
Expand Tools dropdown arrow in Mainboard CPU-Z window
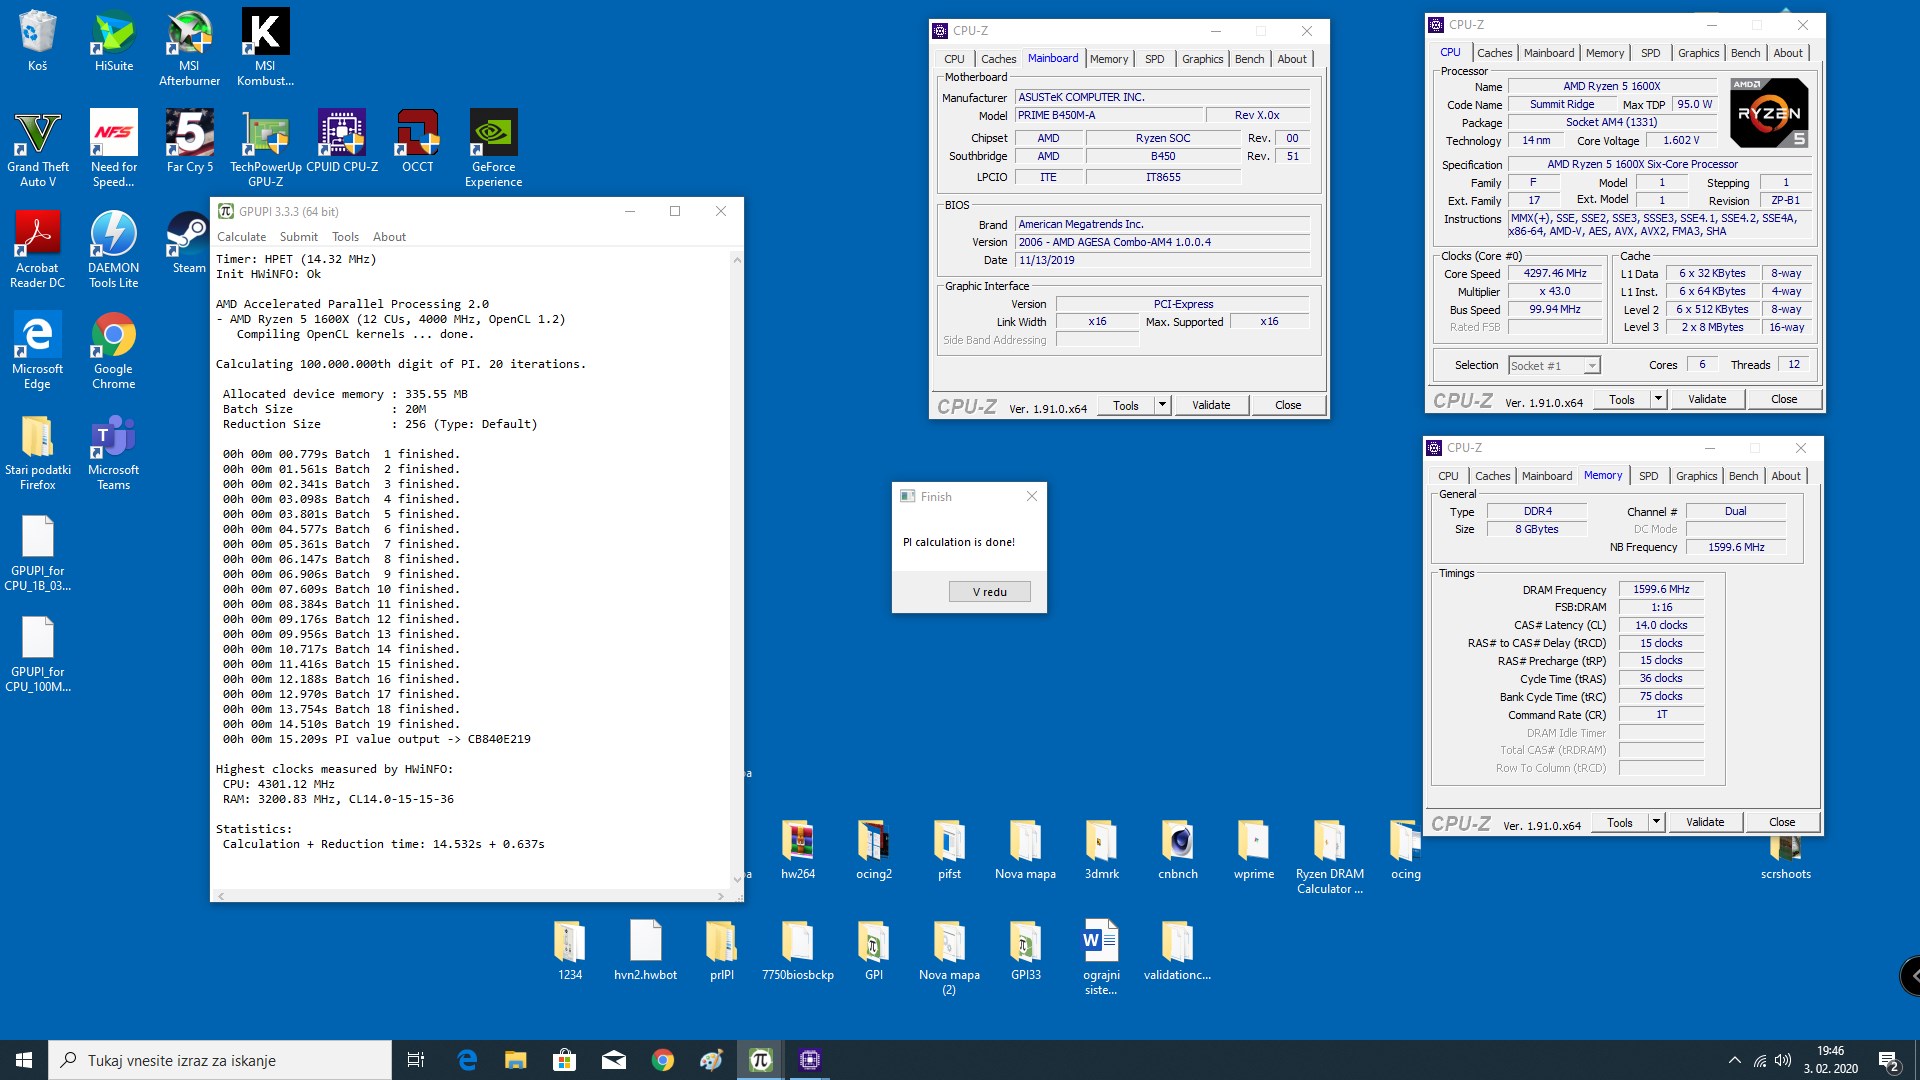point(1162,405)
